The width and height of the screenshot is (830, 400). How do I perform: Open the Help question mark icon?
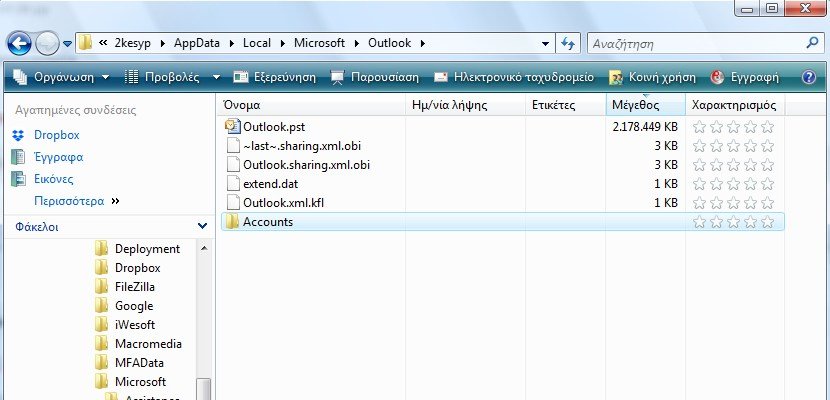808,77
